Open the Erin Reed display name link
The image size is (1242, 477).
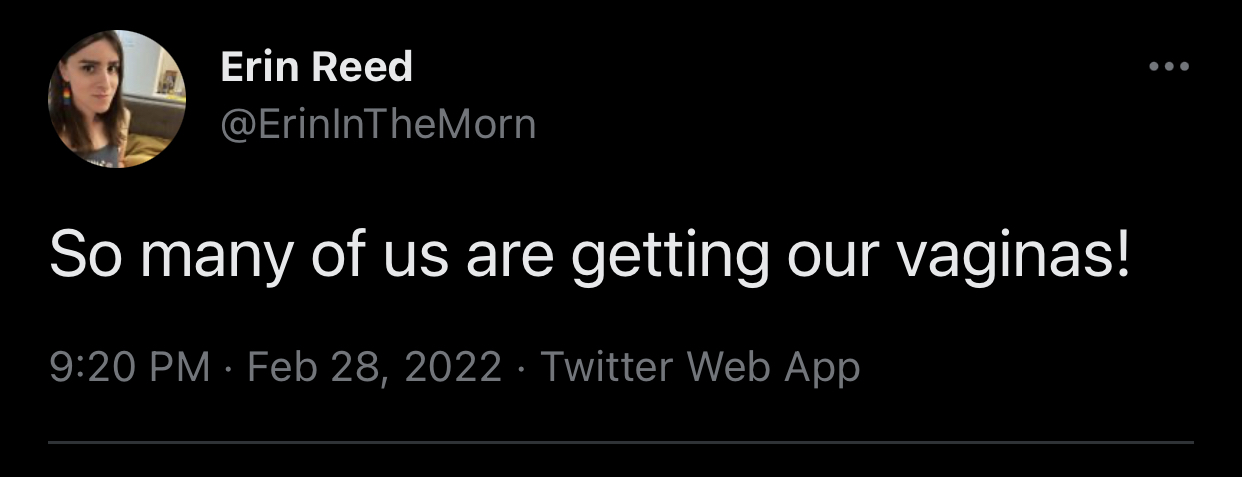tap(315, 68)
